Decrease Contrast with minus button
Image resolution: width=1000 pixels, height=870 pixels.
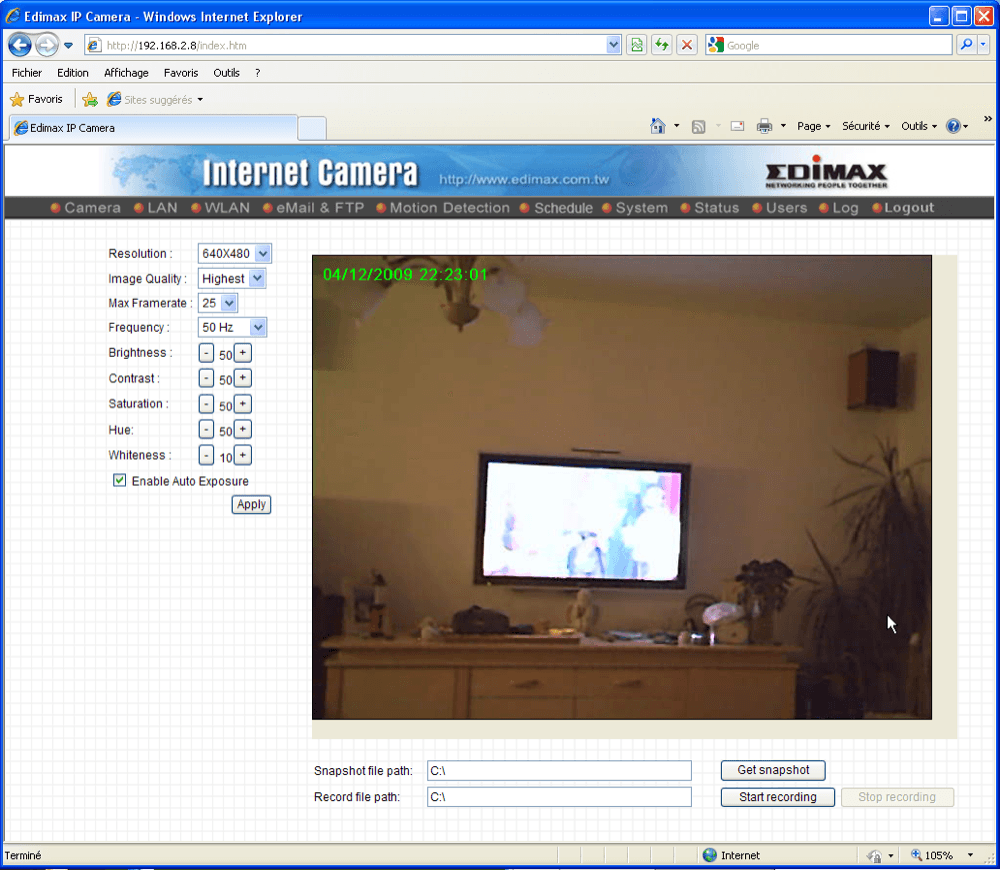(x=206, y=378)
